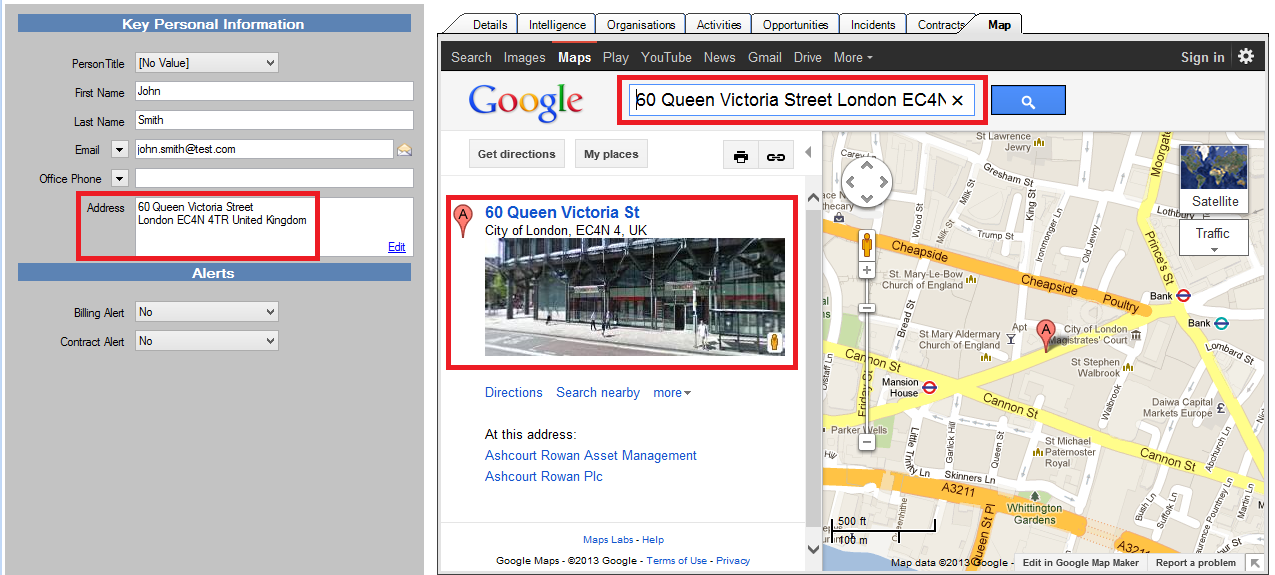Open the PersonTitle dropdown
This screenshot has width=1275, height=575.
tap(206, 63)
